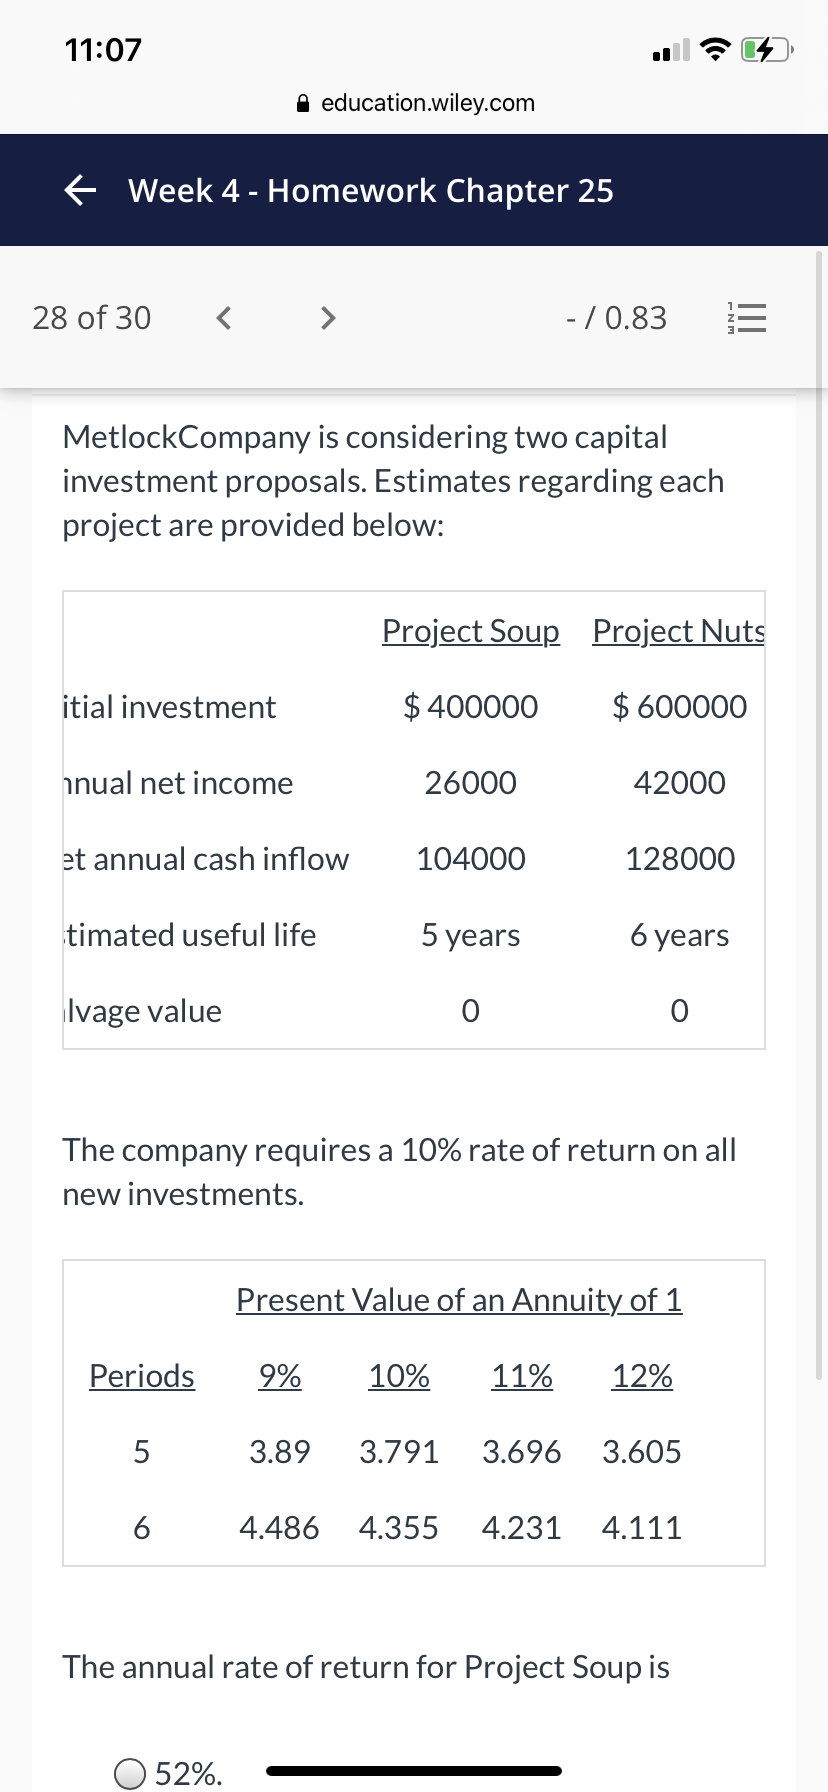Viewport: 828px width, 1792px height.
Task: Open the question list icon
Action: click(x=746, y=319)
